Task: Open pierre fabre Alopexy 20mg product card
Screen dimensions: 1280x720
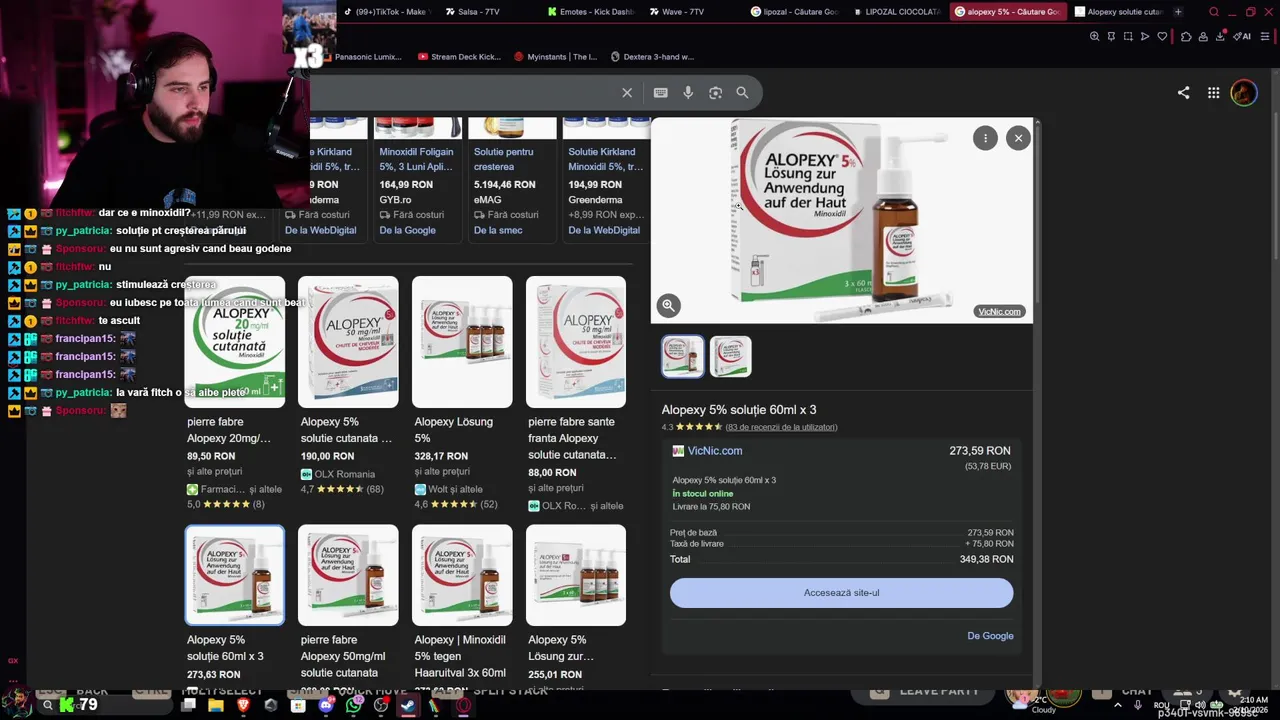Action: (x=234, y=392)
